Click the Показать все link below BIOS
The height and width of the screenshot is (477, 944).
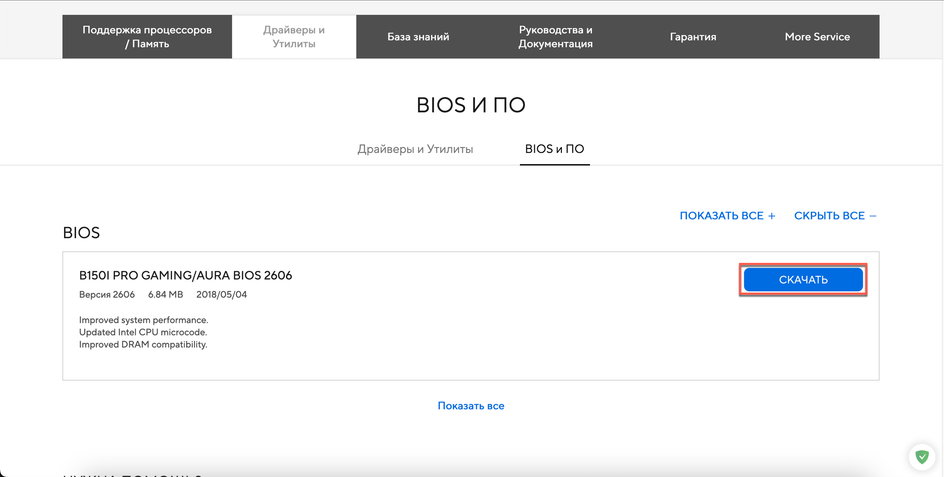coord(471,406)
